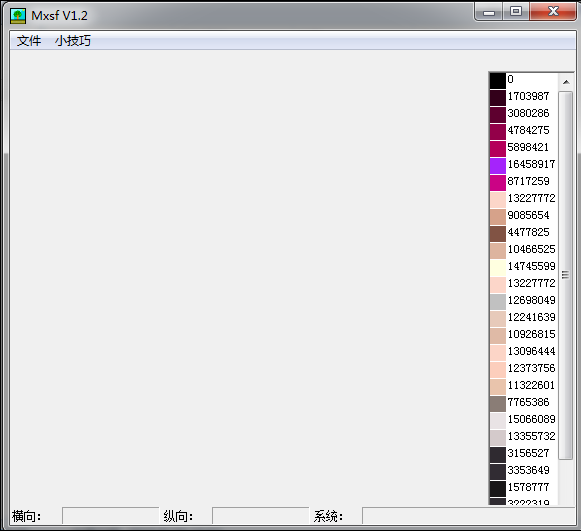Click the color list scroll-up arrow
581x531 pixels.
coord(566,82)
